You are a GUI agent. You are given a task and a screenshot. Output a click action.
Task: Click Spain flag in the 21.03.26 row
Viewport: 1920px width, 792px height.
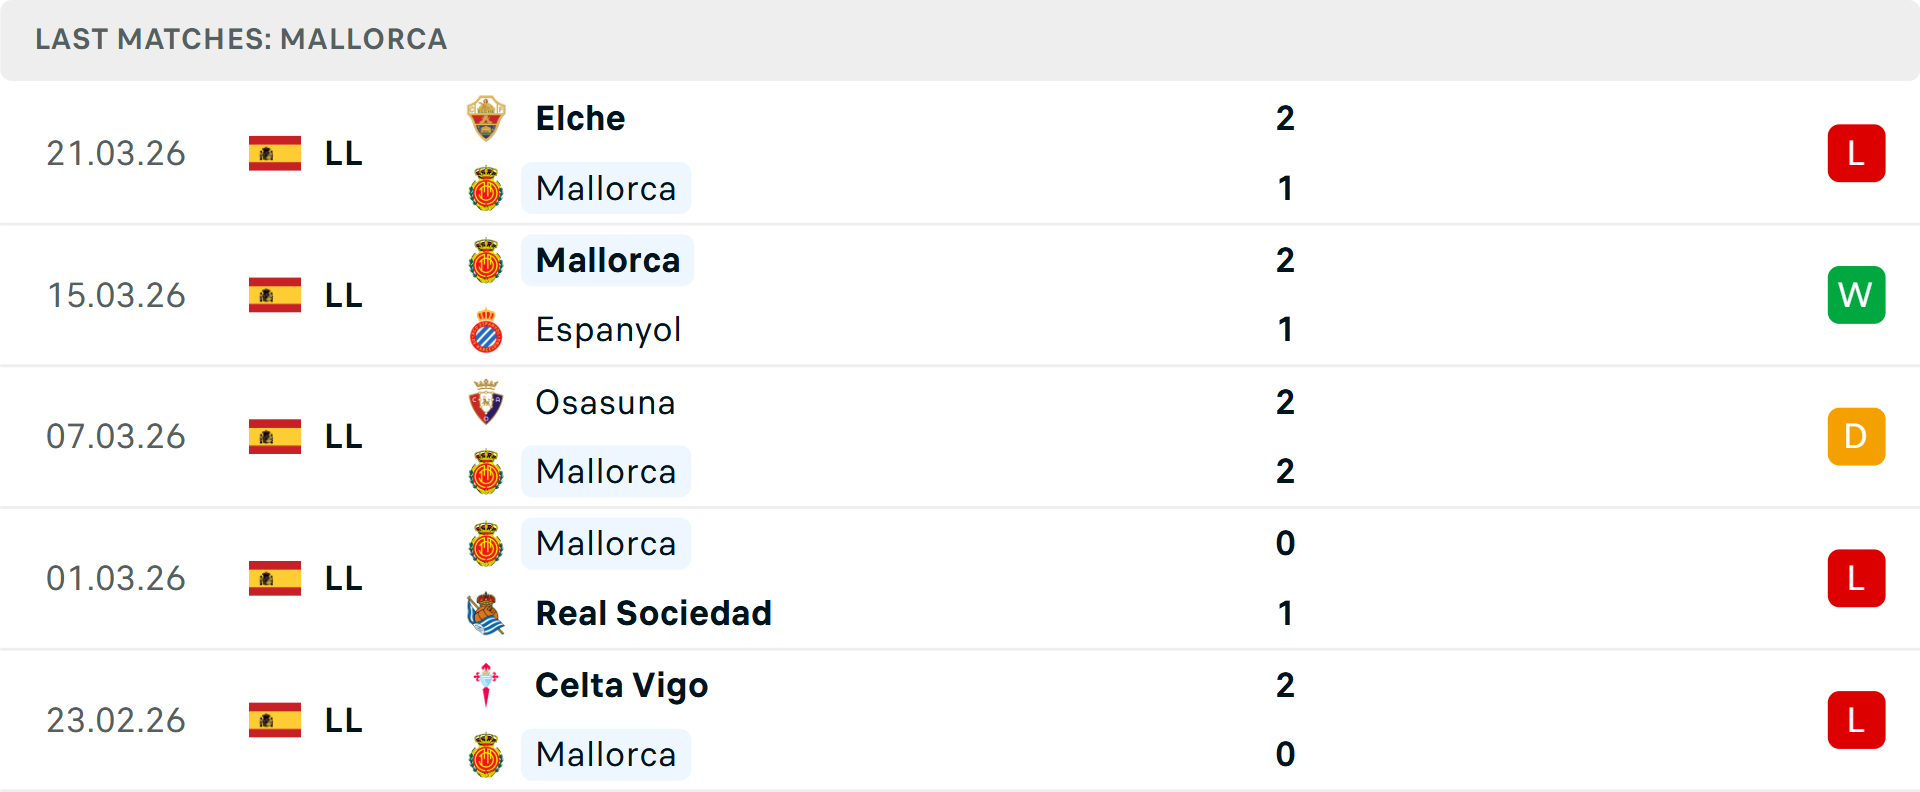275,154
